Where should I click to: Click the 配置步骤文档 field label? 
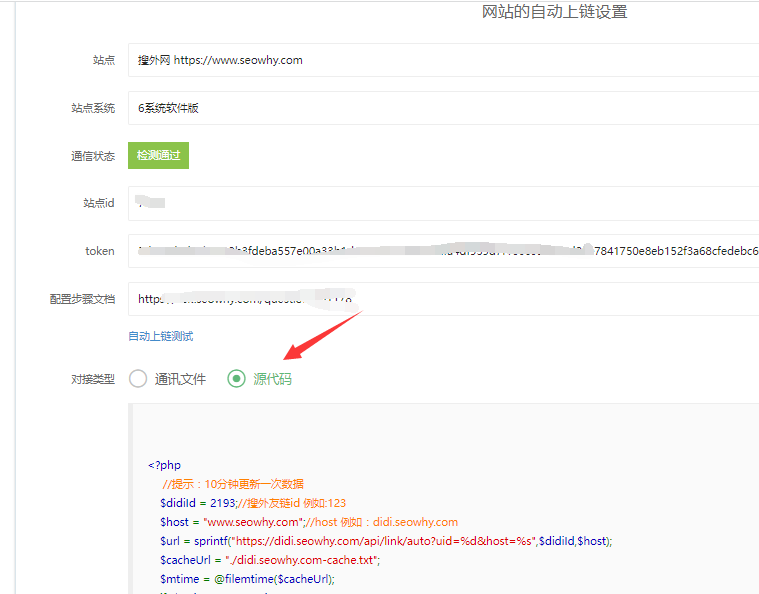82,299
